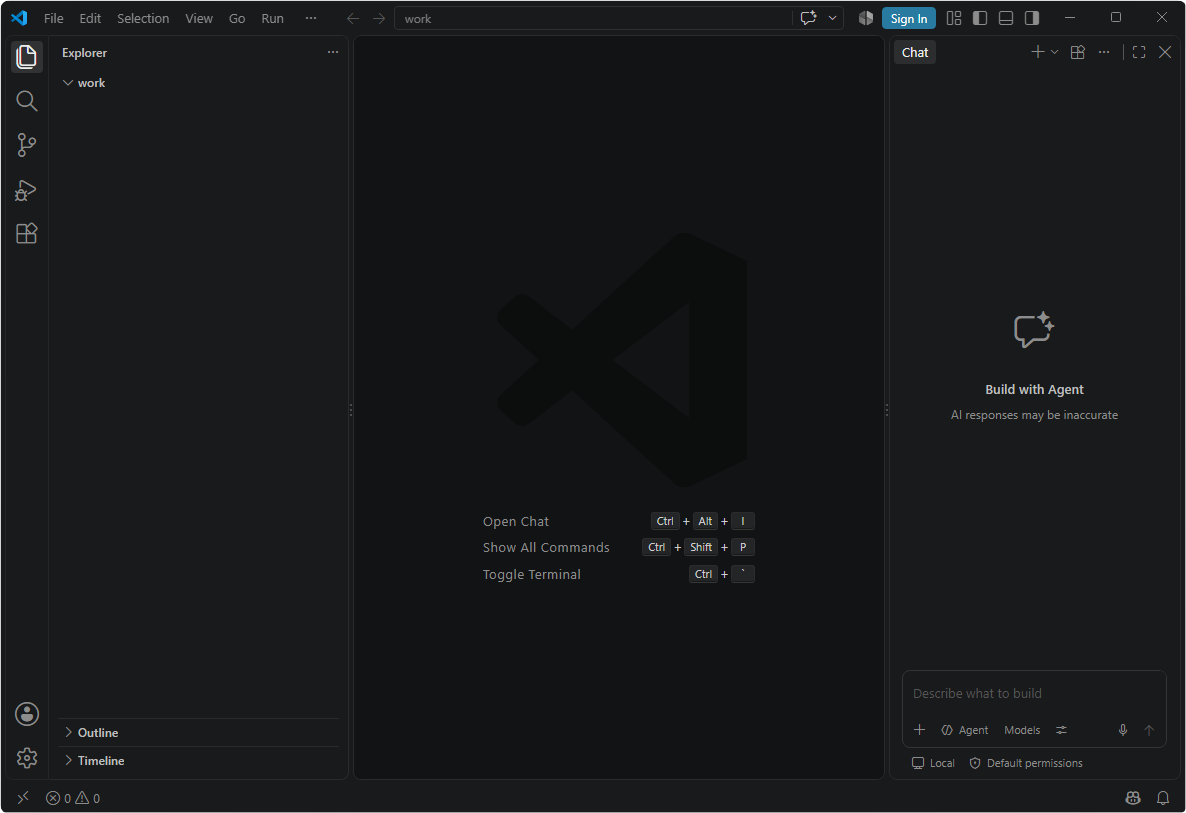
Task: Click the chat sparkle icon in title bar
Action: (x=809, y=18)
